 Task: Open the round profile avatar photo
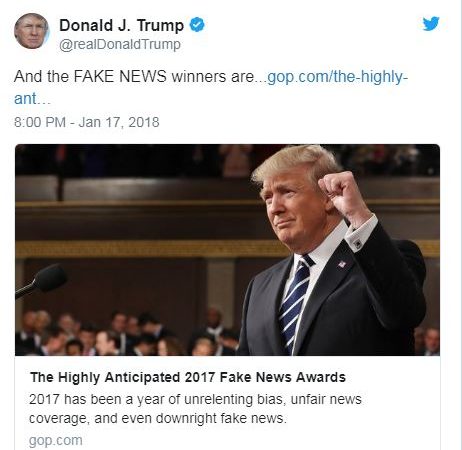pyautogui.click(x=32, y=31)
